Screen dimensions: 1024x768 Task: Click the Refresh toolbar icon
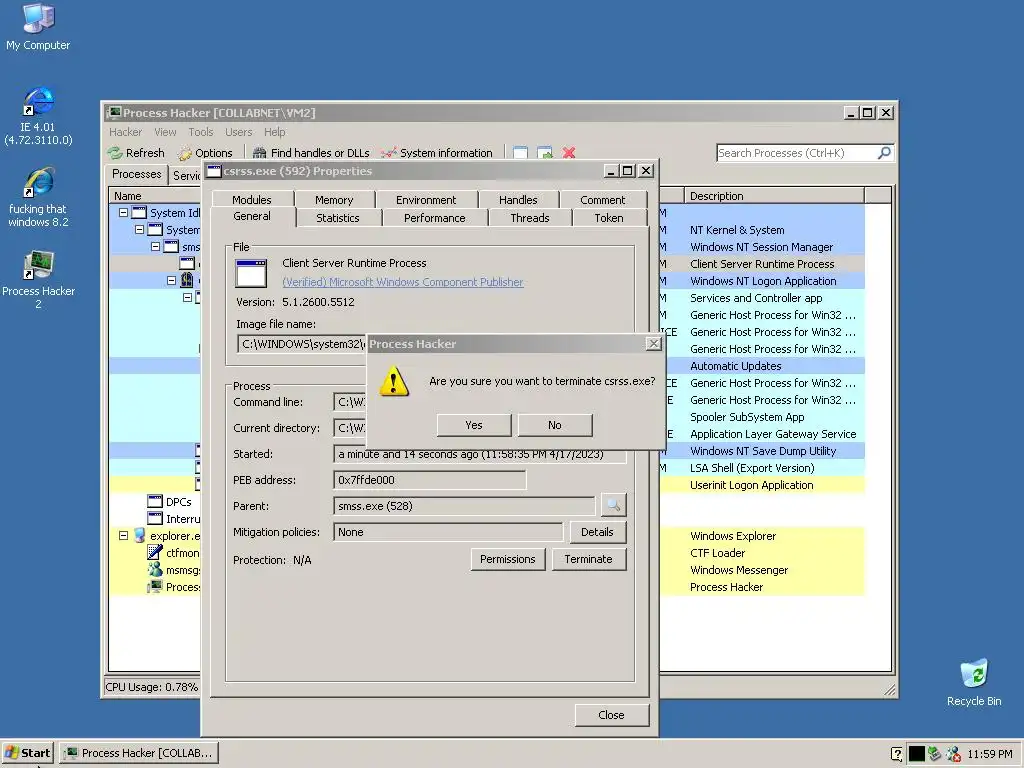click(116, 153)
